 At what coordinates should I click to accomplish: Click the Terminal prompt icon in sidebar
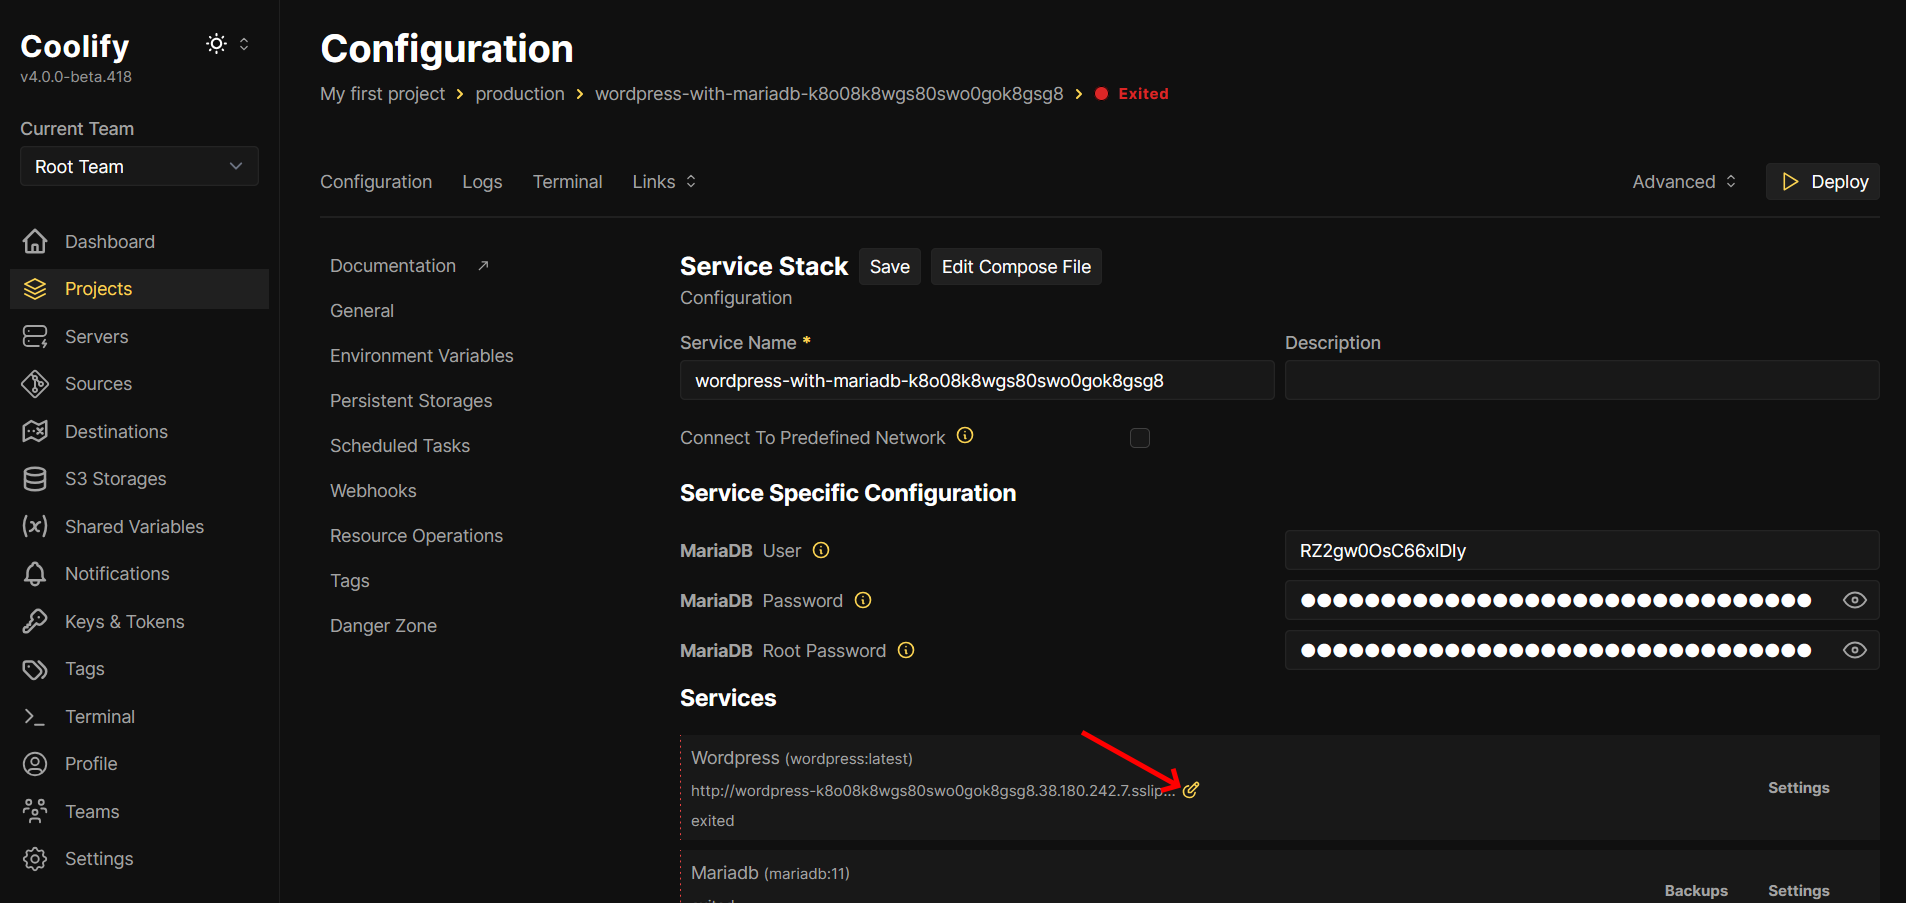[x=35, y=717]
